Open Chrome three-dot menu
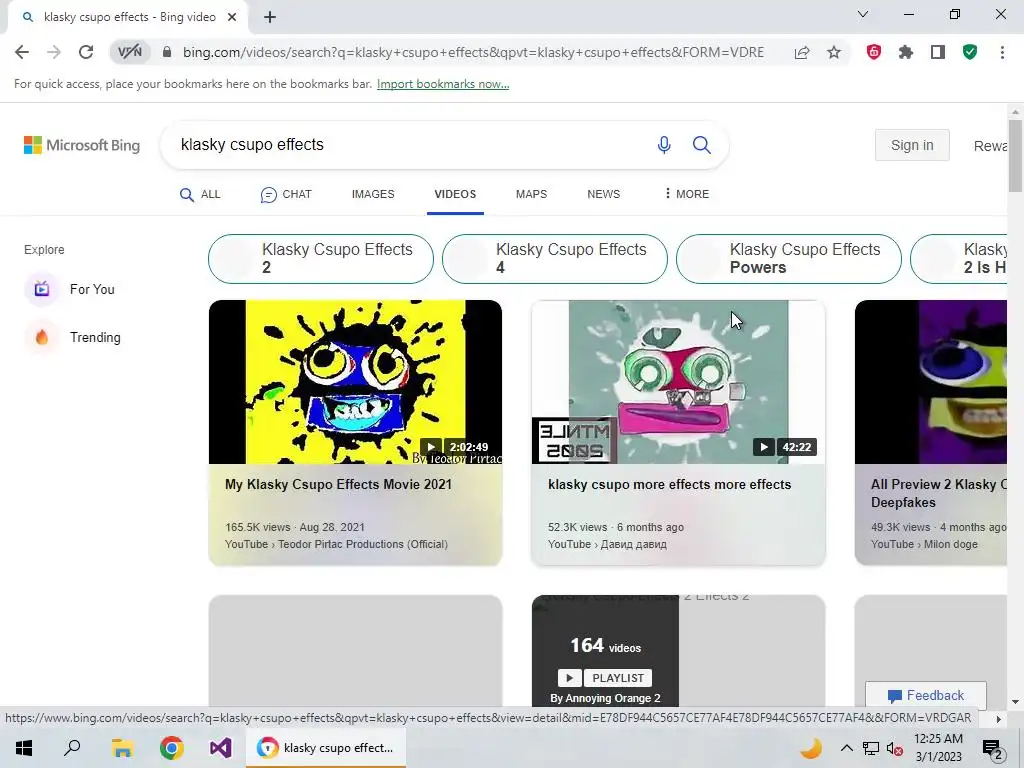 pyautogui.click(x=1002, y=52)
